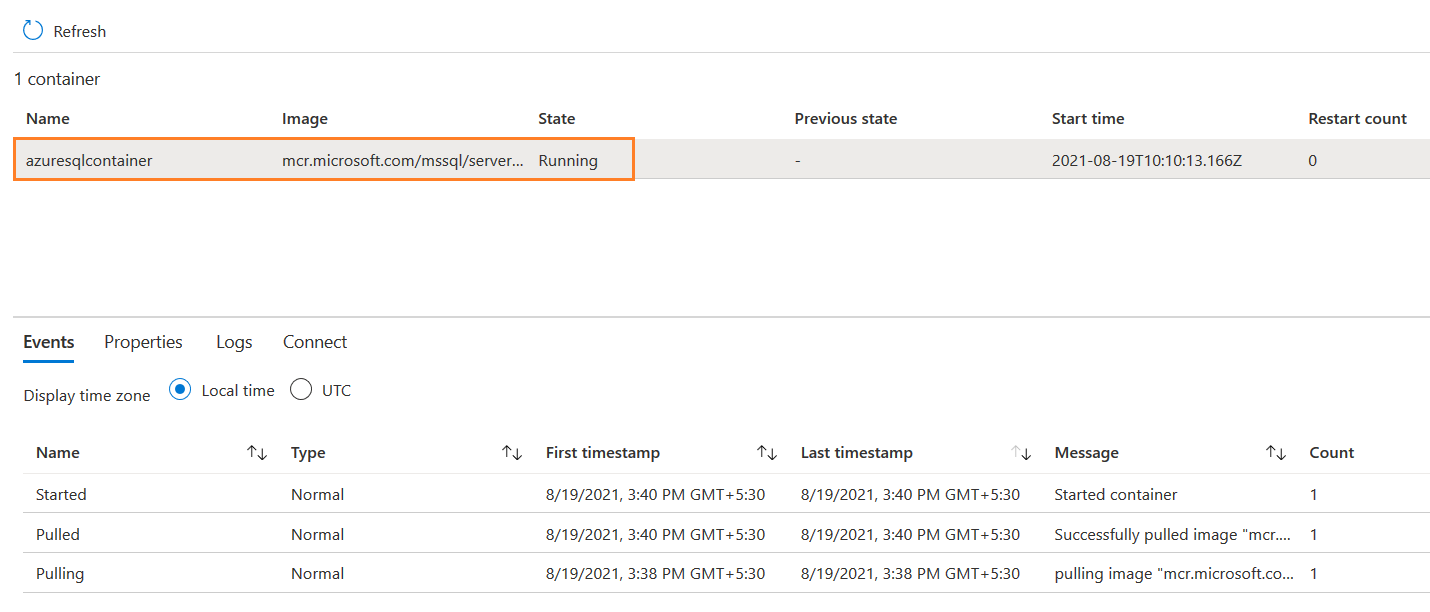Viewport: 1430px width, 612px height.
Task: Sort by First timestamp arrows icon
Action: (767, 453)
